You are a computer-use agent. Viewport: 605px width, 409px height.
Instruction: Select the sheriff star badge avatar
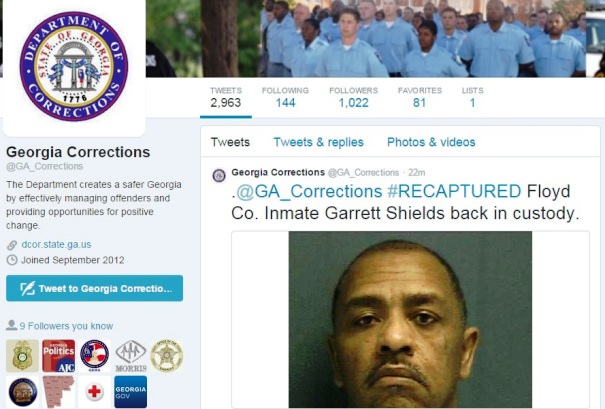167,356
